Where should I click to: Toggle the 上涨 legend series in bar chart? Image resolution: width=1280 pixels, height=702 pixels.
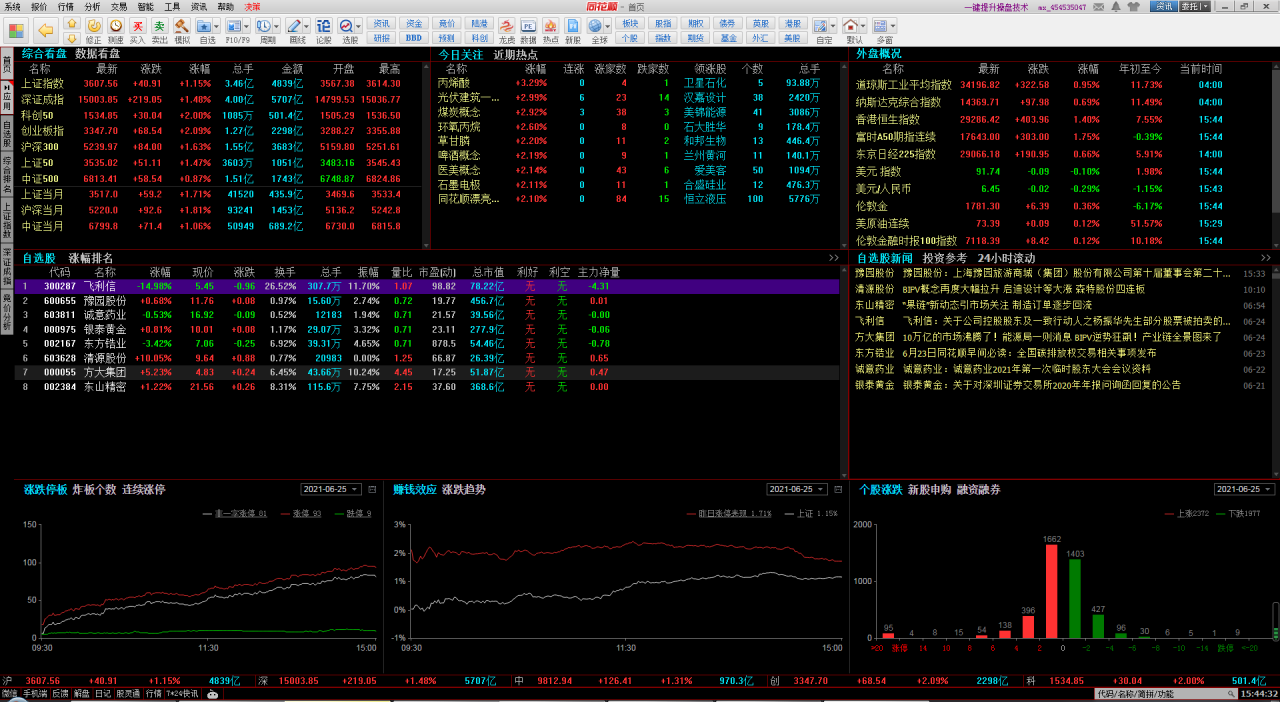coord(1189,514)
